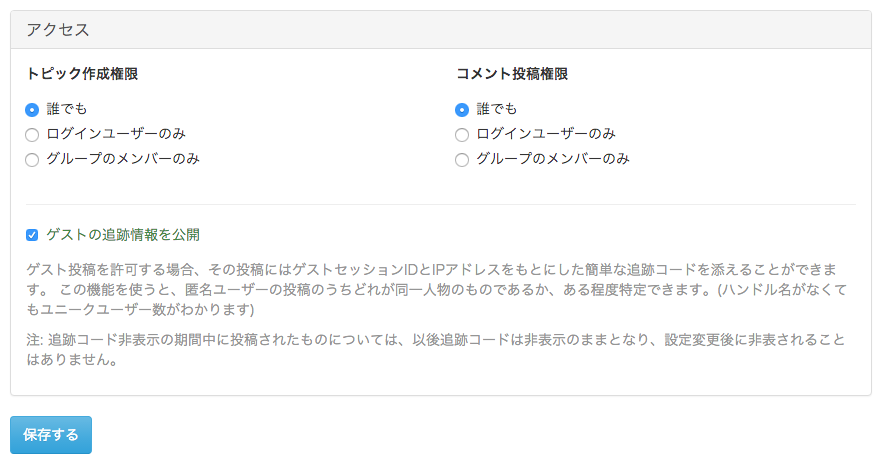This screenshot has height=465, width=882.
Task: Click グループのメンバーのみ label text for comment posting
Action: 553,159
